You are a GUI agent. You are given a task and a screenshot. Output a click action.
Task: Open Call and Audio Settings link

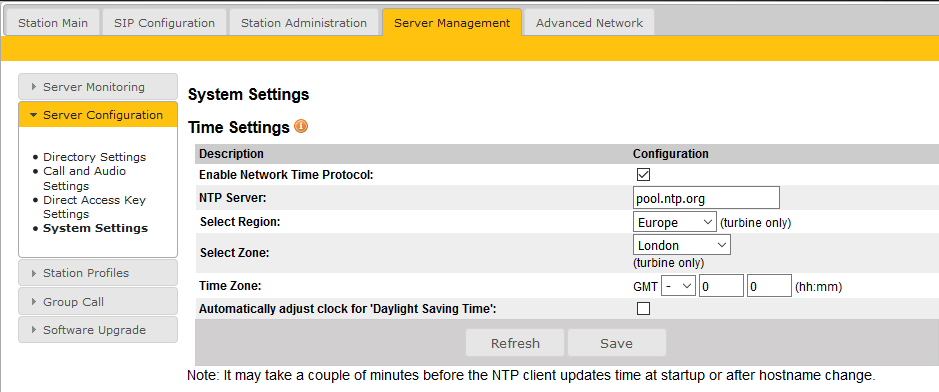(x=84, y=178)
